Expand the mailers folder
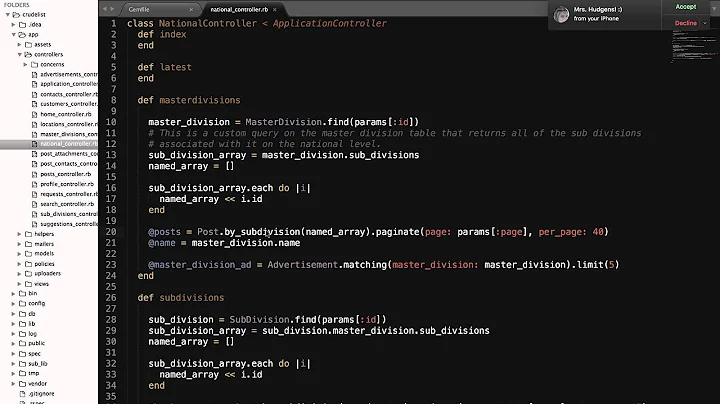720x404 pixels. 19,244
